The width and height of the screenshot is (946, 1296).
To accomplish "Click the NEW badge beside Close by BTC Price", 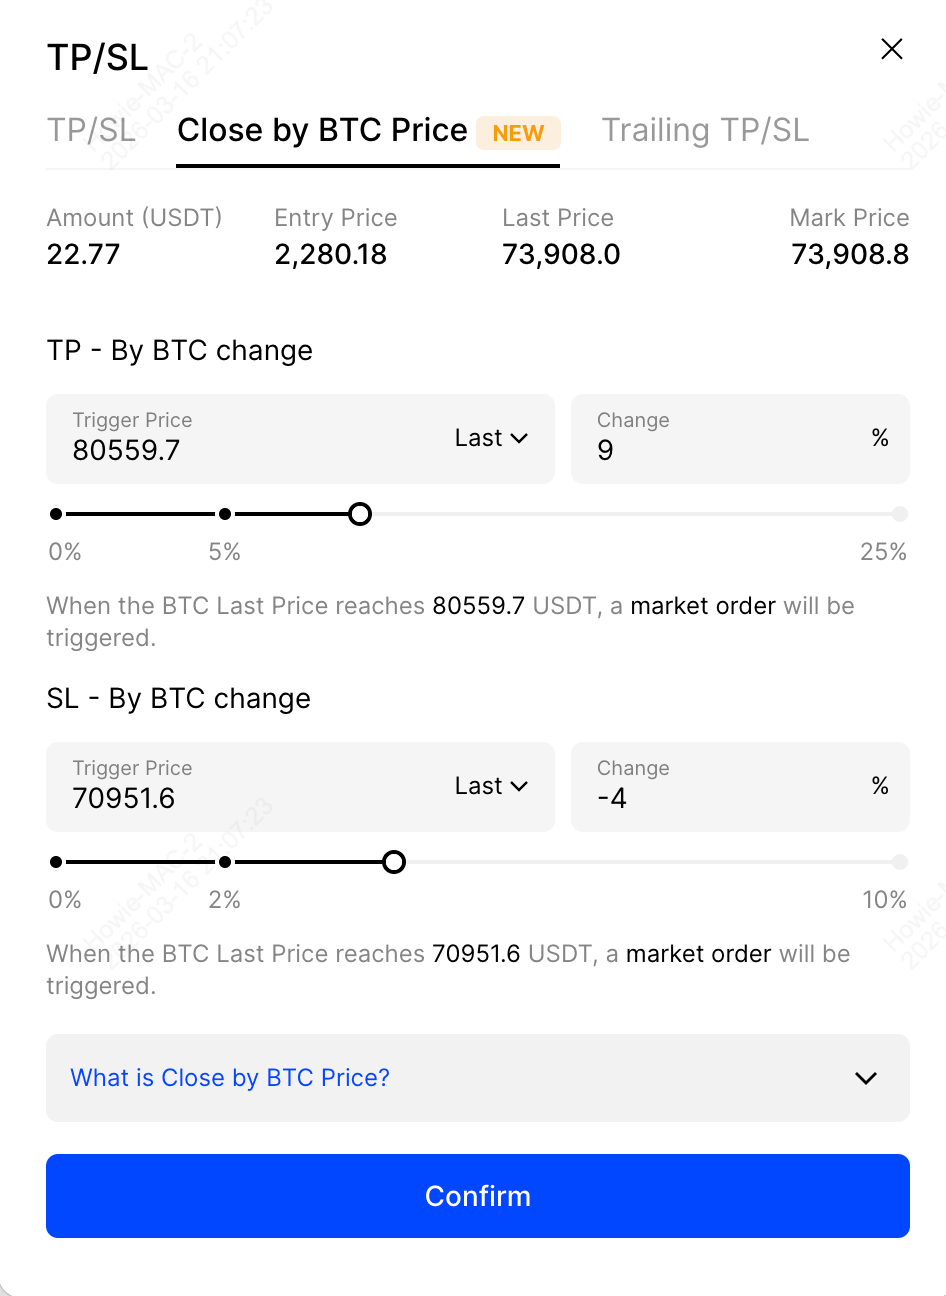I will [x=518, y=133].
